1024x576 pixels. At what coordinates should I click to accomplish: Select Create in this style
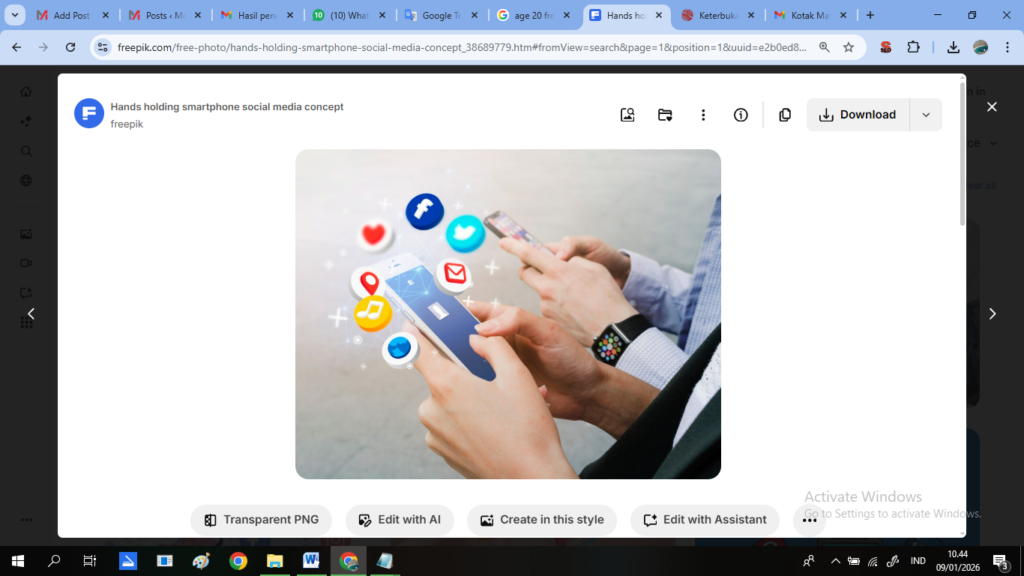coord(541,520)
